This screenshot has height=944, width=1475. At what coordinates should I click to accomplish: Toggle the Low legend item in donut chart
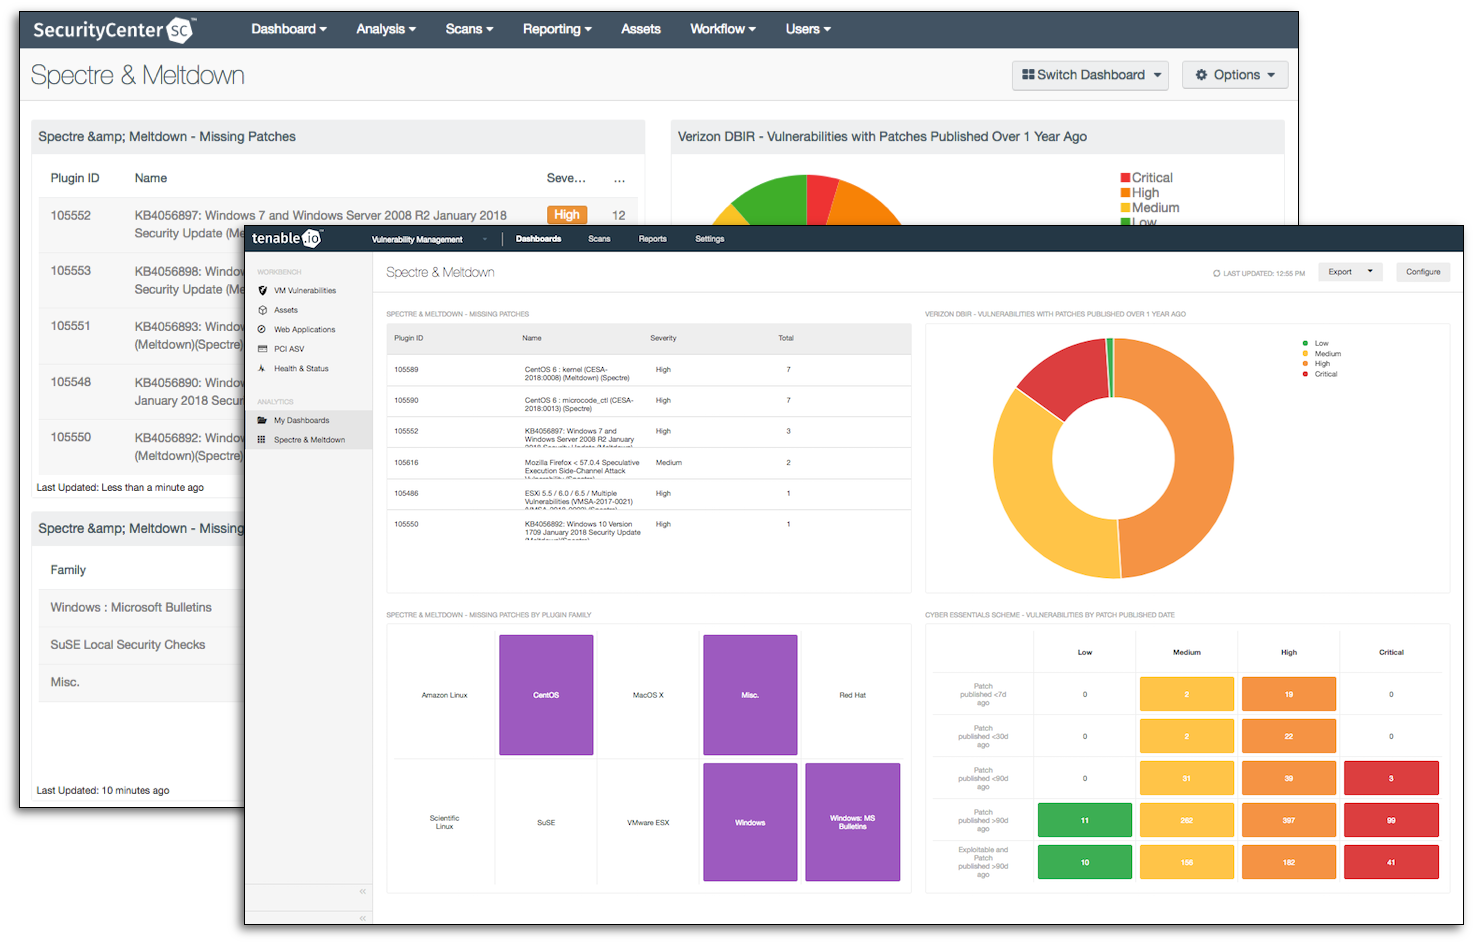1316,343
